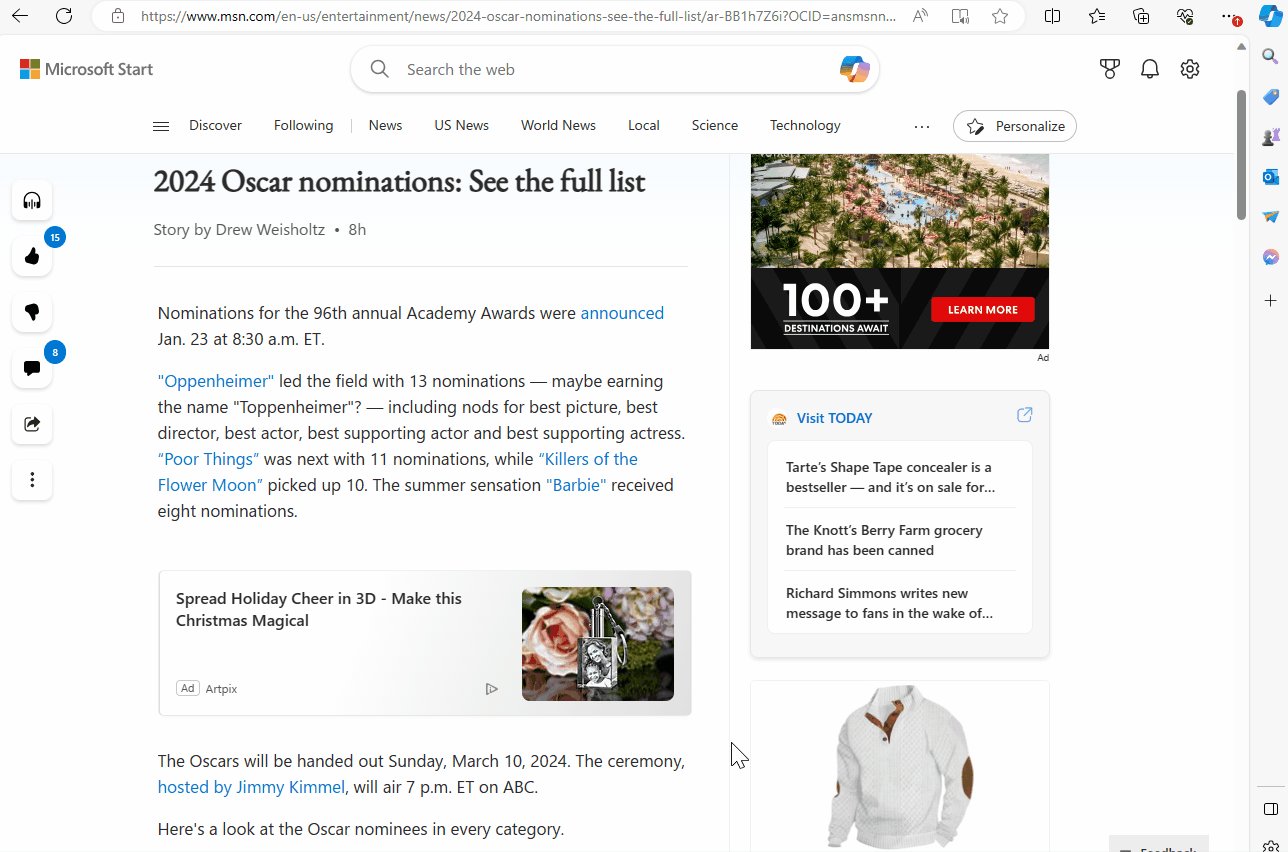This screenshot has width=1288, height=852.
Task: Open article more options dots
Action: coord(32,480)
